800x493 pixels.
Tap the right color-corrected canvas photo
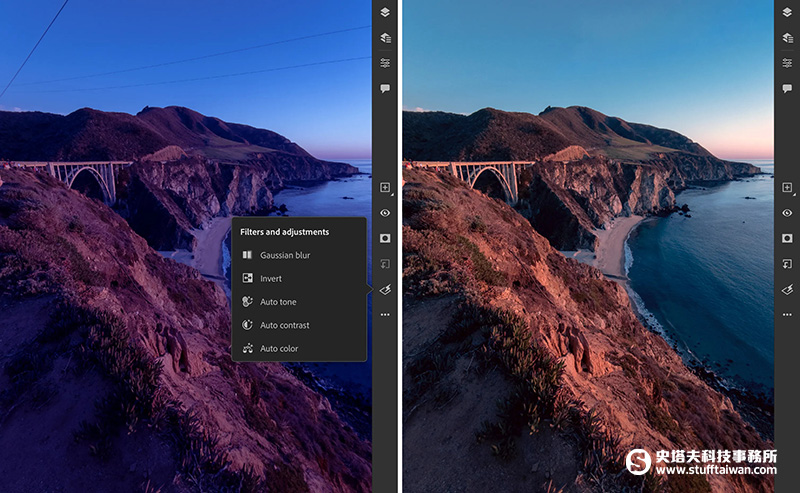588,246
